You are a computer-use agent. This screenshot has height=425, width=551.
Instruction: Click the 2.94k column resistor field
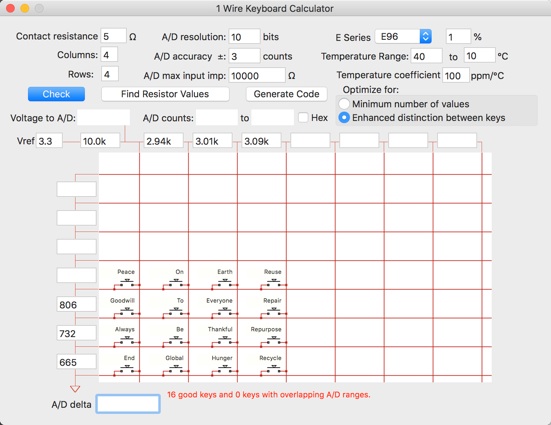[163, 141]
